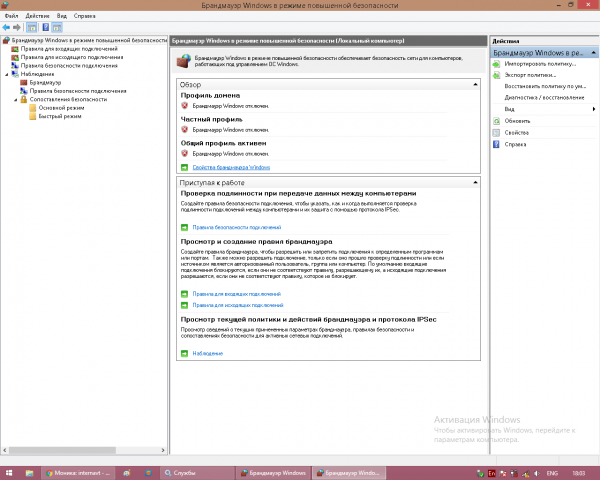Click the console tree horizontal scrollbar thumb

(62, 450)
